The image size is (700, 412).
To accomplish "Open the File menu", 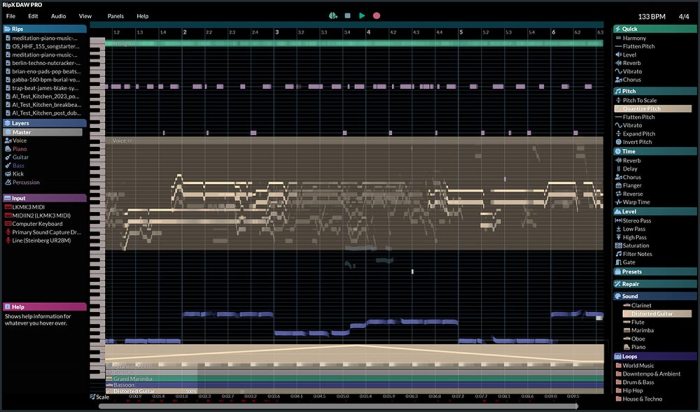I will [x=11, y=16].
